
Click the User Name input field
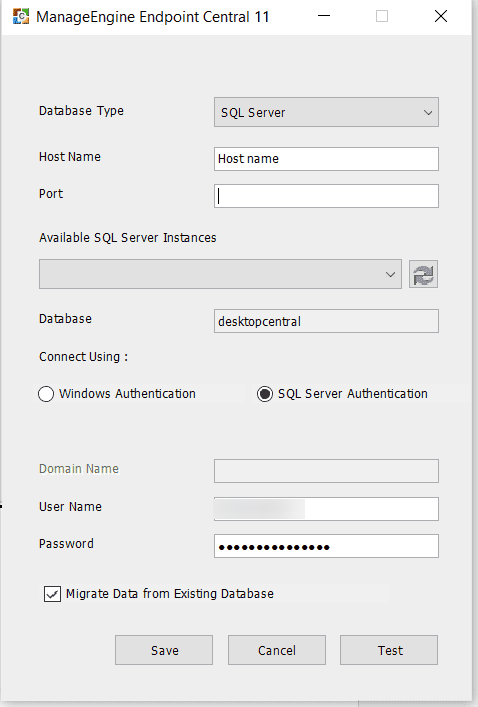pyautogui.click(x=326, y=509)
